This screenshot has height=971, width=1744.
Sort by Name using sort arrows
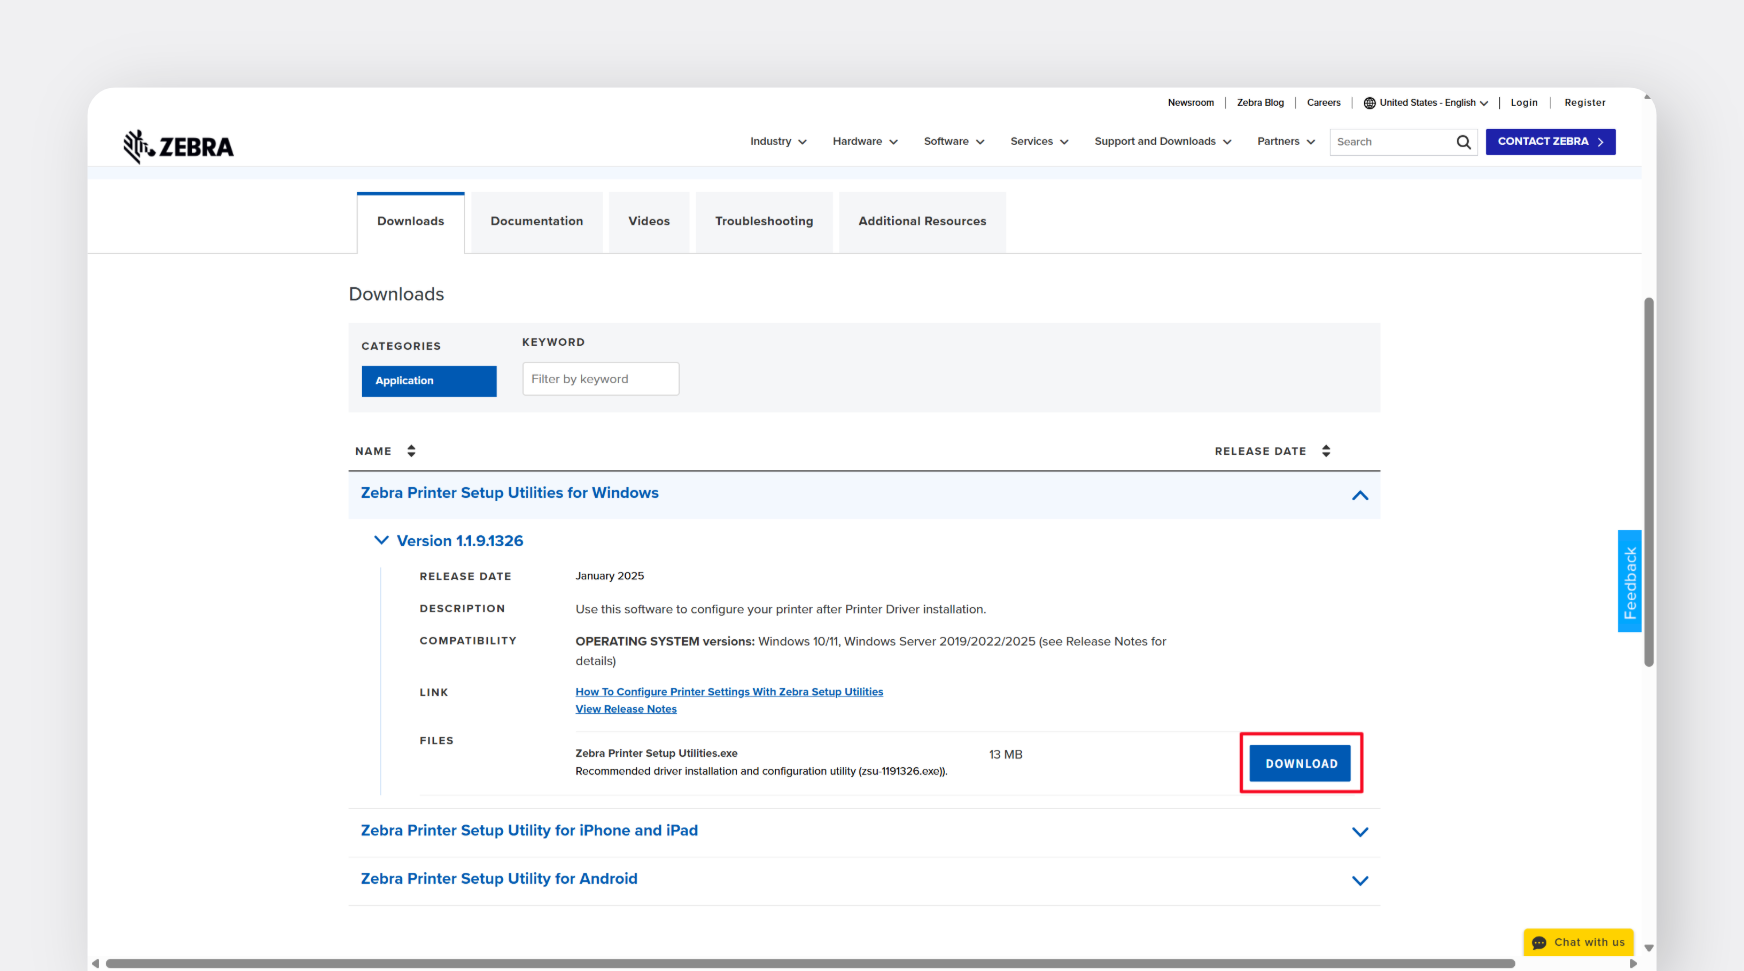click(411, 451)
